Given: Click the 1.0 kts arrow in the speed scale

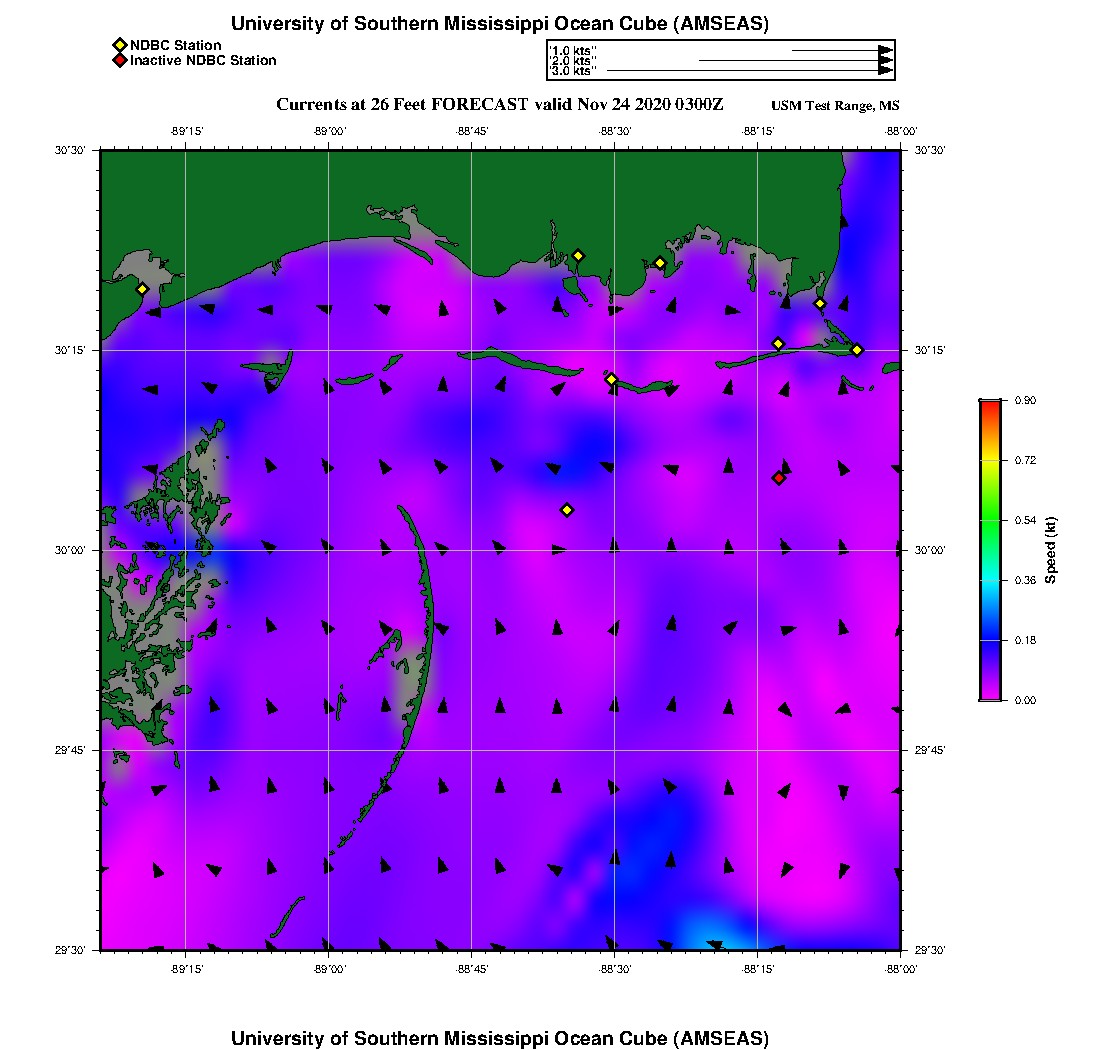Looking at the screenshot, I should point(842,50).
